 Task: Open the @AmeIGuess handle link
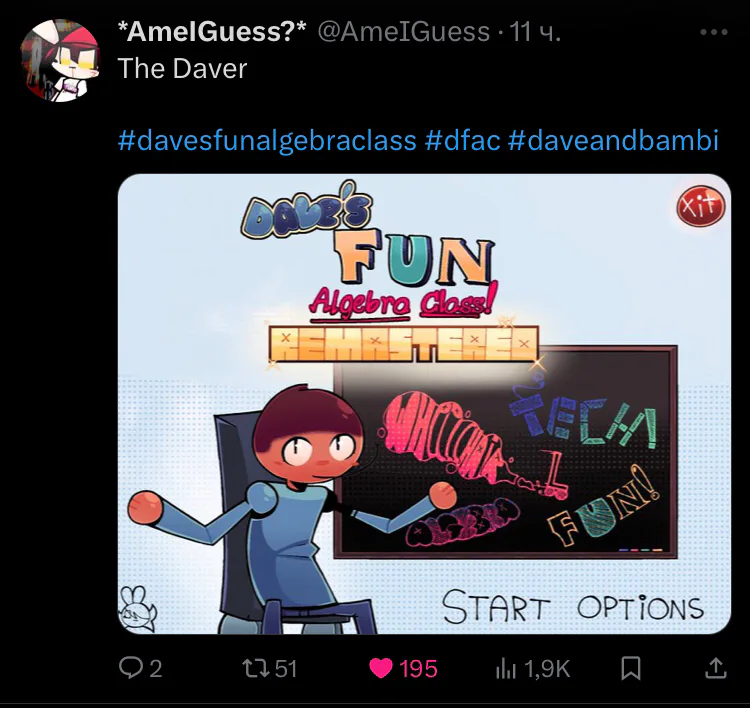404,32
